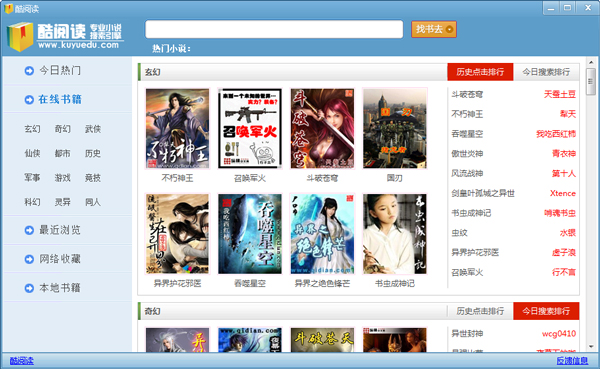Click author 天蚕土豆 in ranking list
This screenshot has width=600, height=369.
click(560, 94)
